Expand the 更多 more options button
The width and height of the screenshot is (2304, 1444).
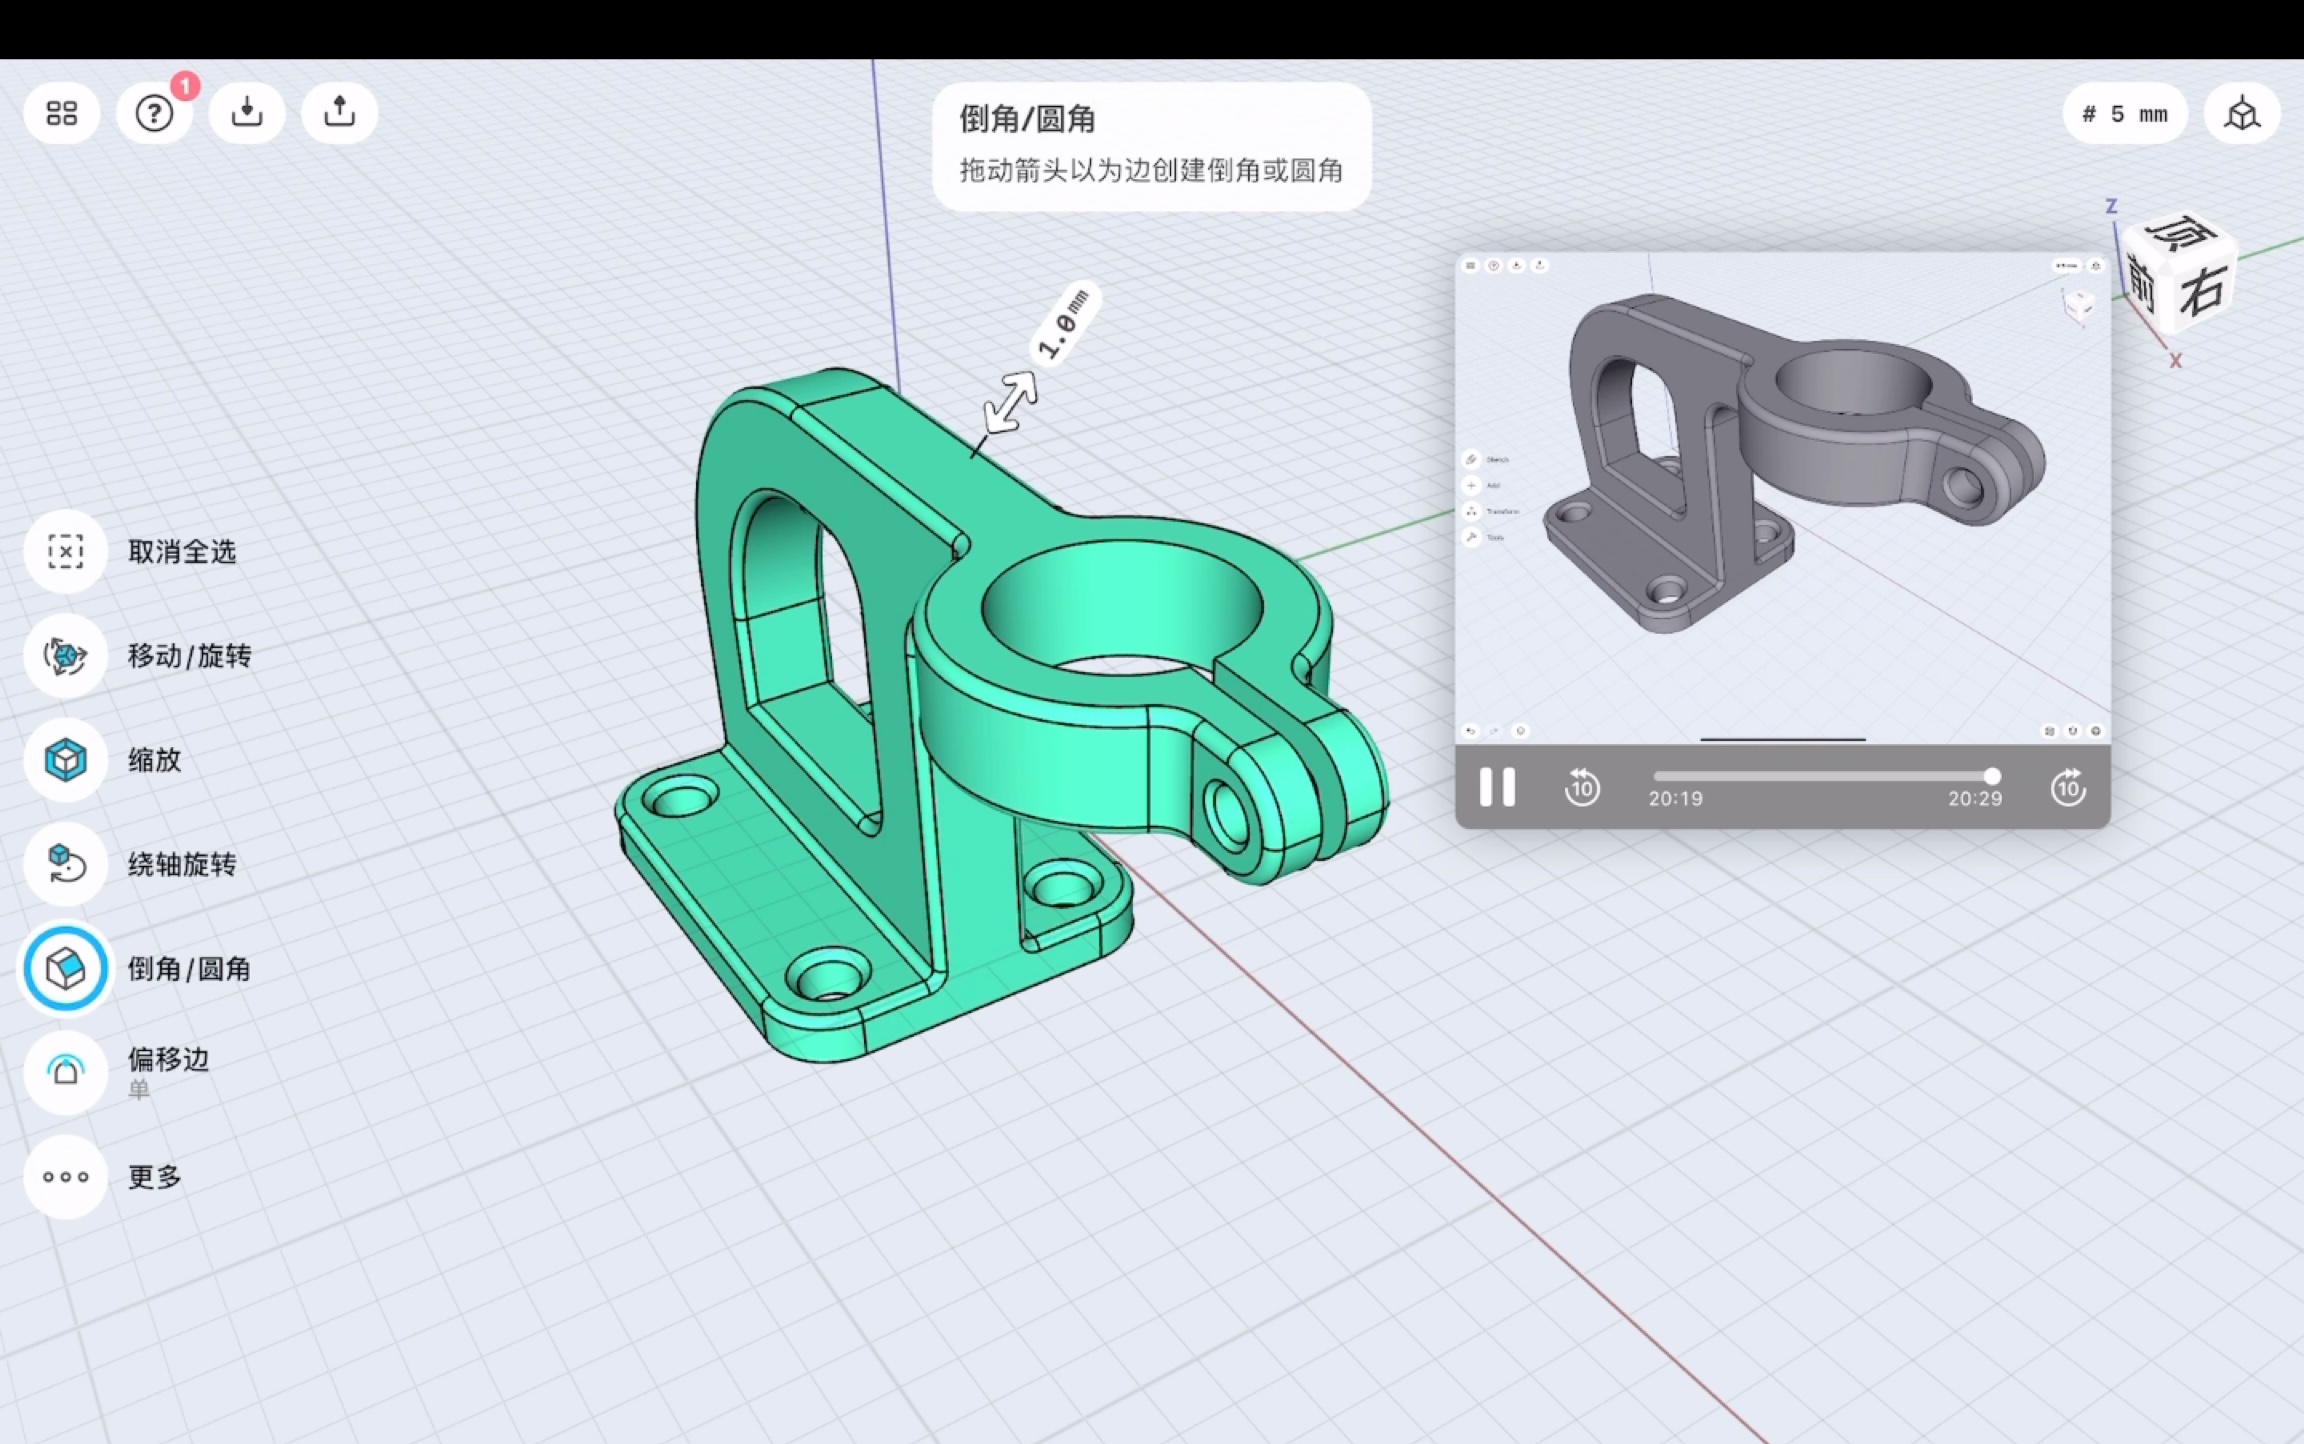coord(66,1177)
